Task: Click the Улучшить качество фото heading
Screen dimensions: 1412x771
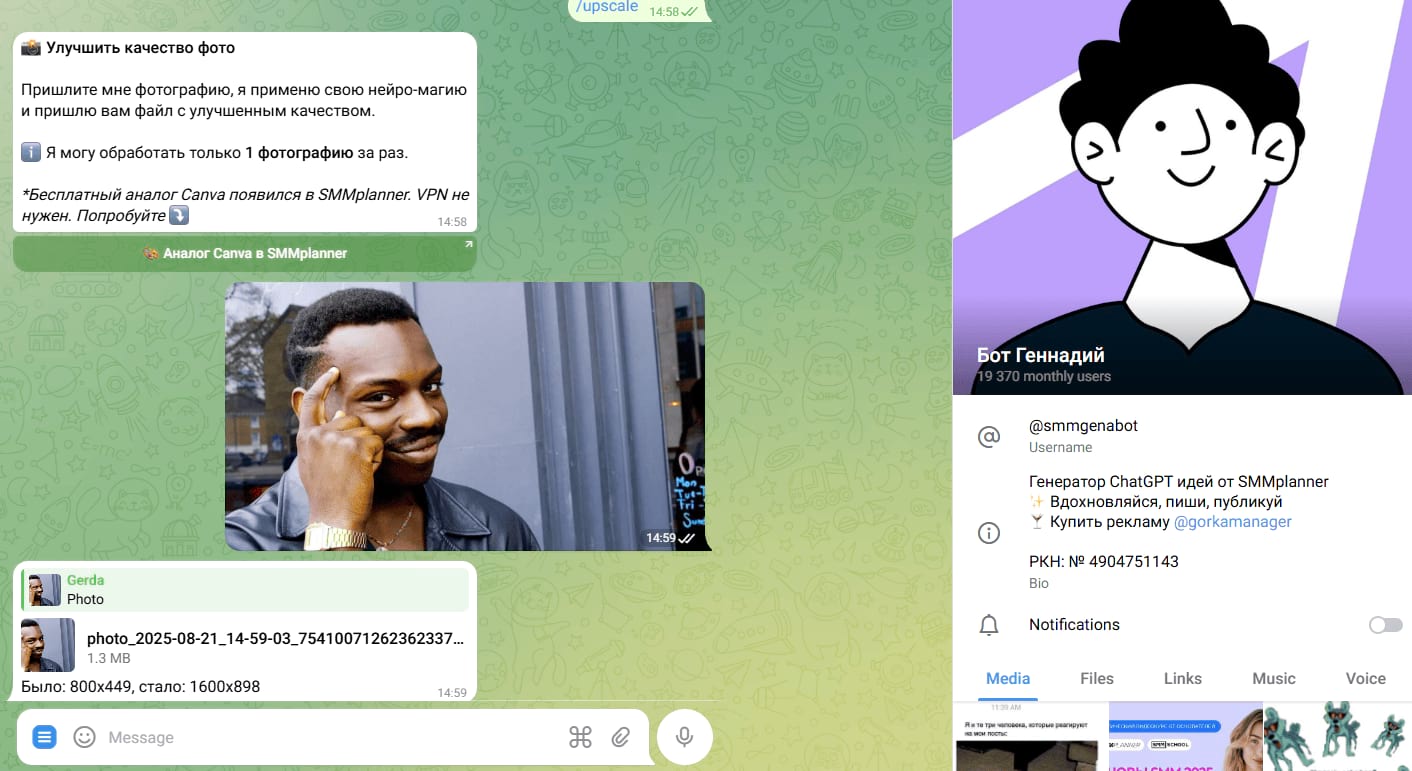Action: (140, 47)
